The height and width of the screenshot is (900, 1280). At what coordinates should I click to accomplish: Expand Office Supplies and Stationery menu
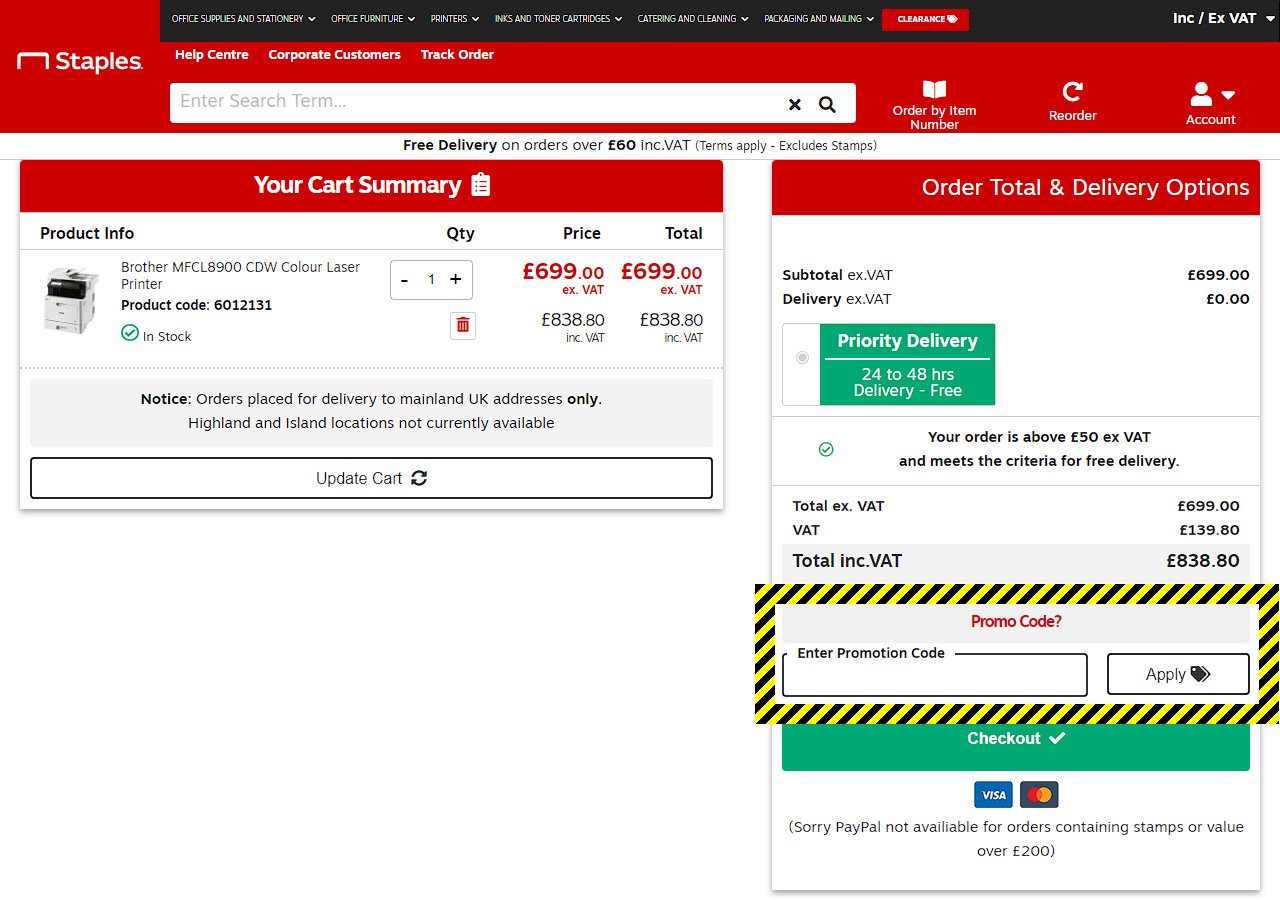click(x=243, y=19)
